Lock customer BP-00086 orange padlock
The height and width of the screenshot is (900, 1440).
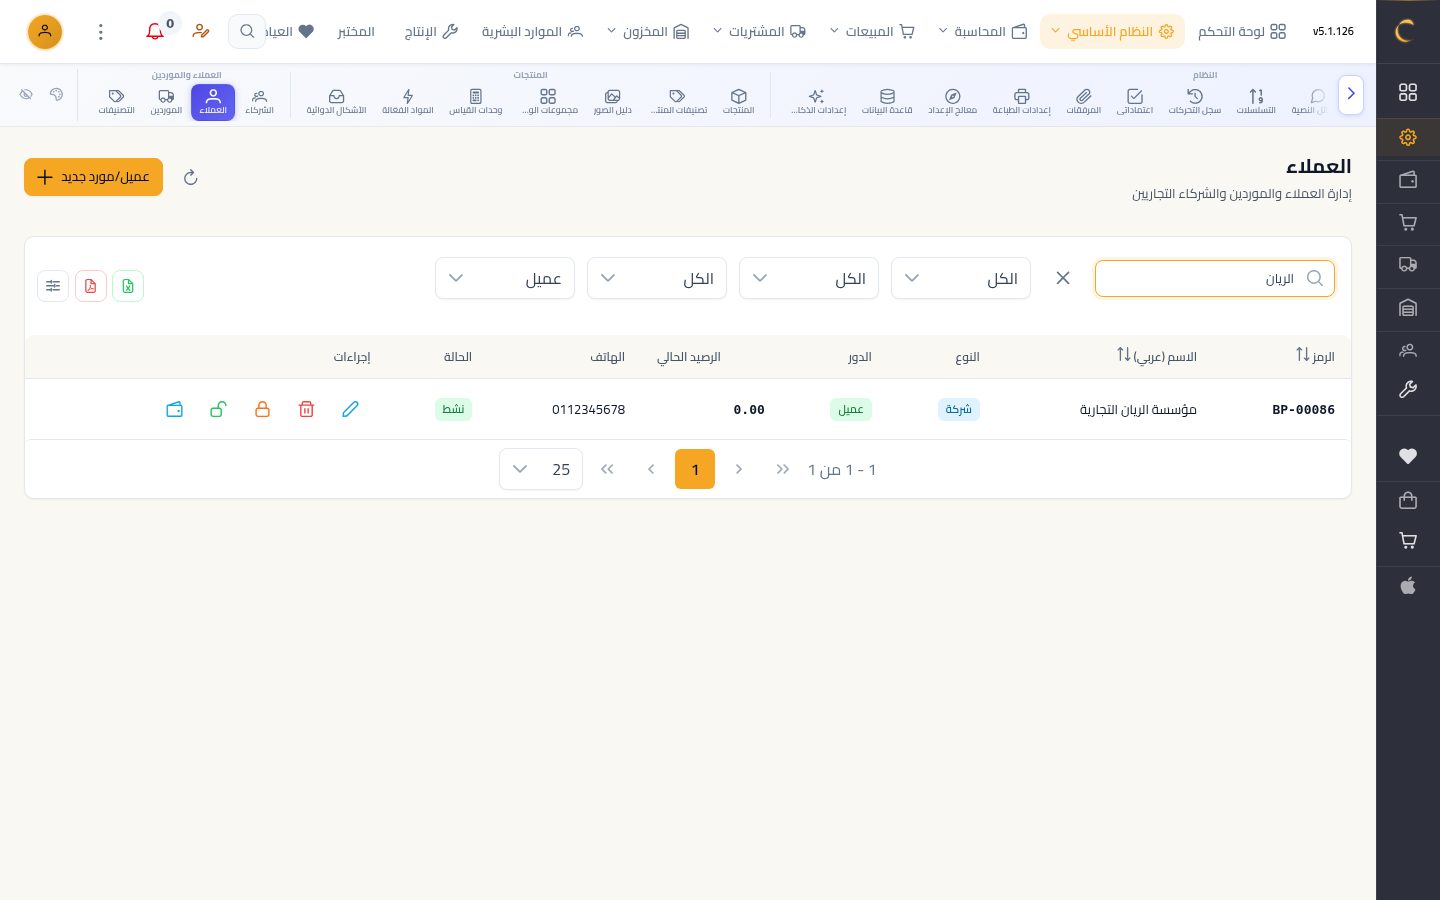[x=262, y=409]
